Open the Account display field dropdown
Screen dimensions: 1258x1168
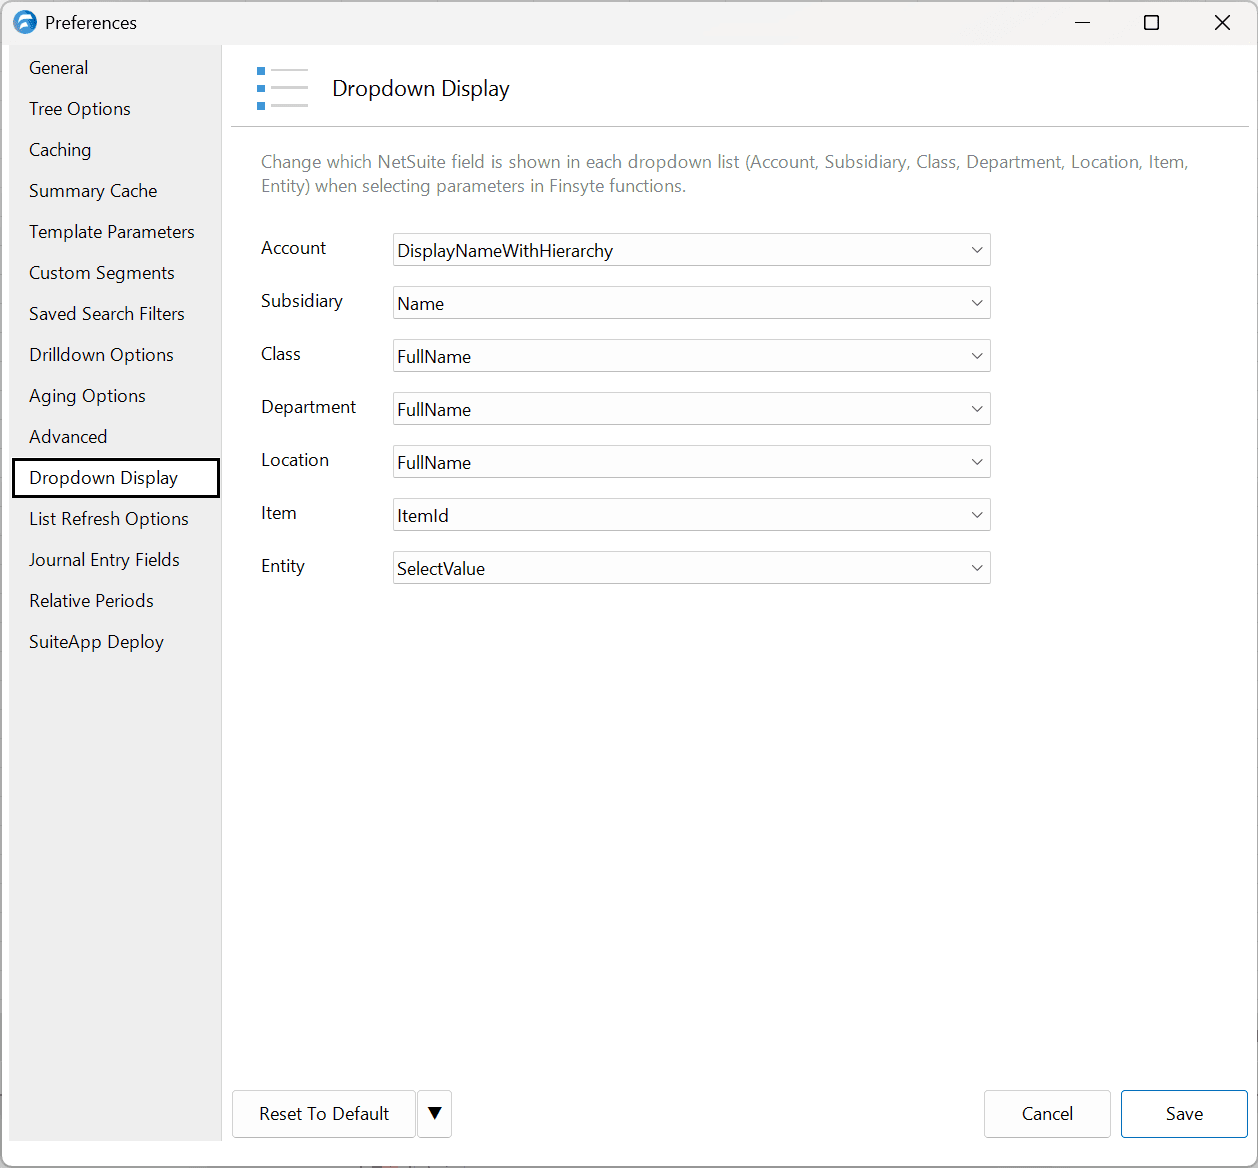[691, 250]
